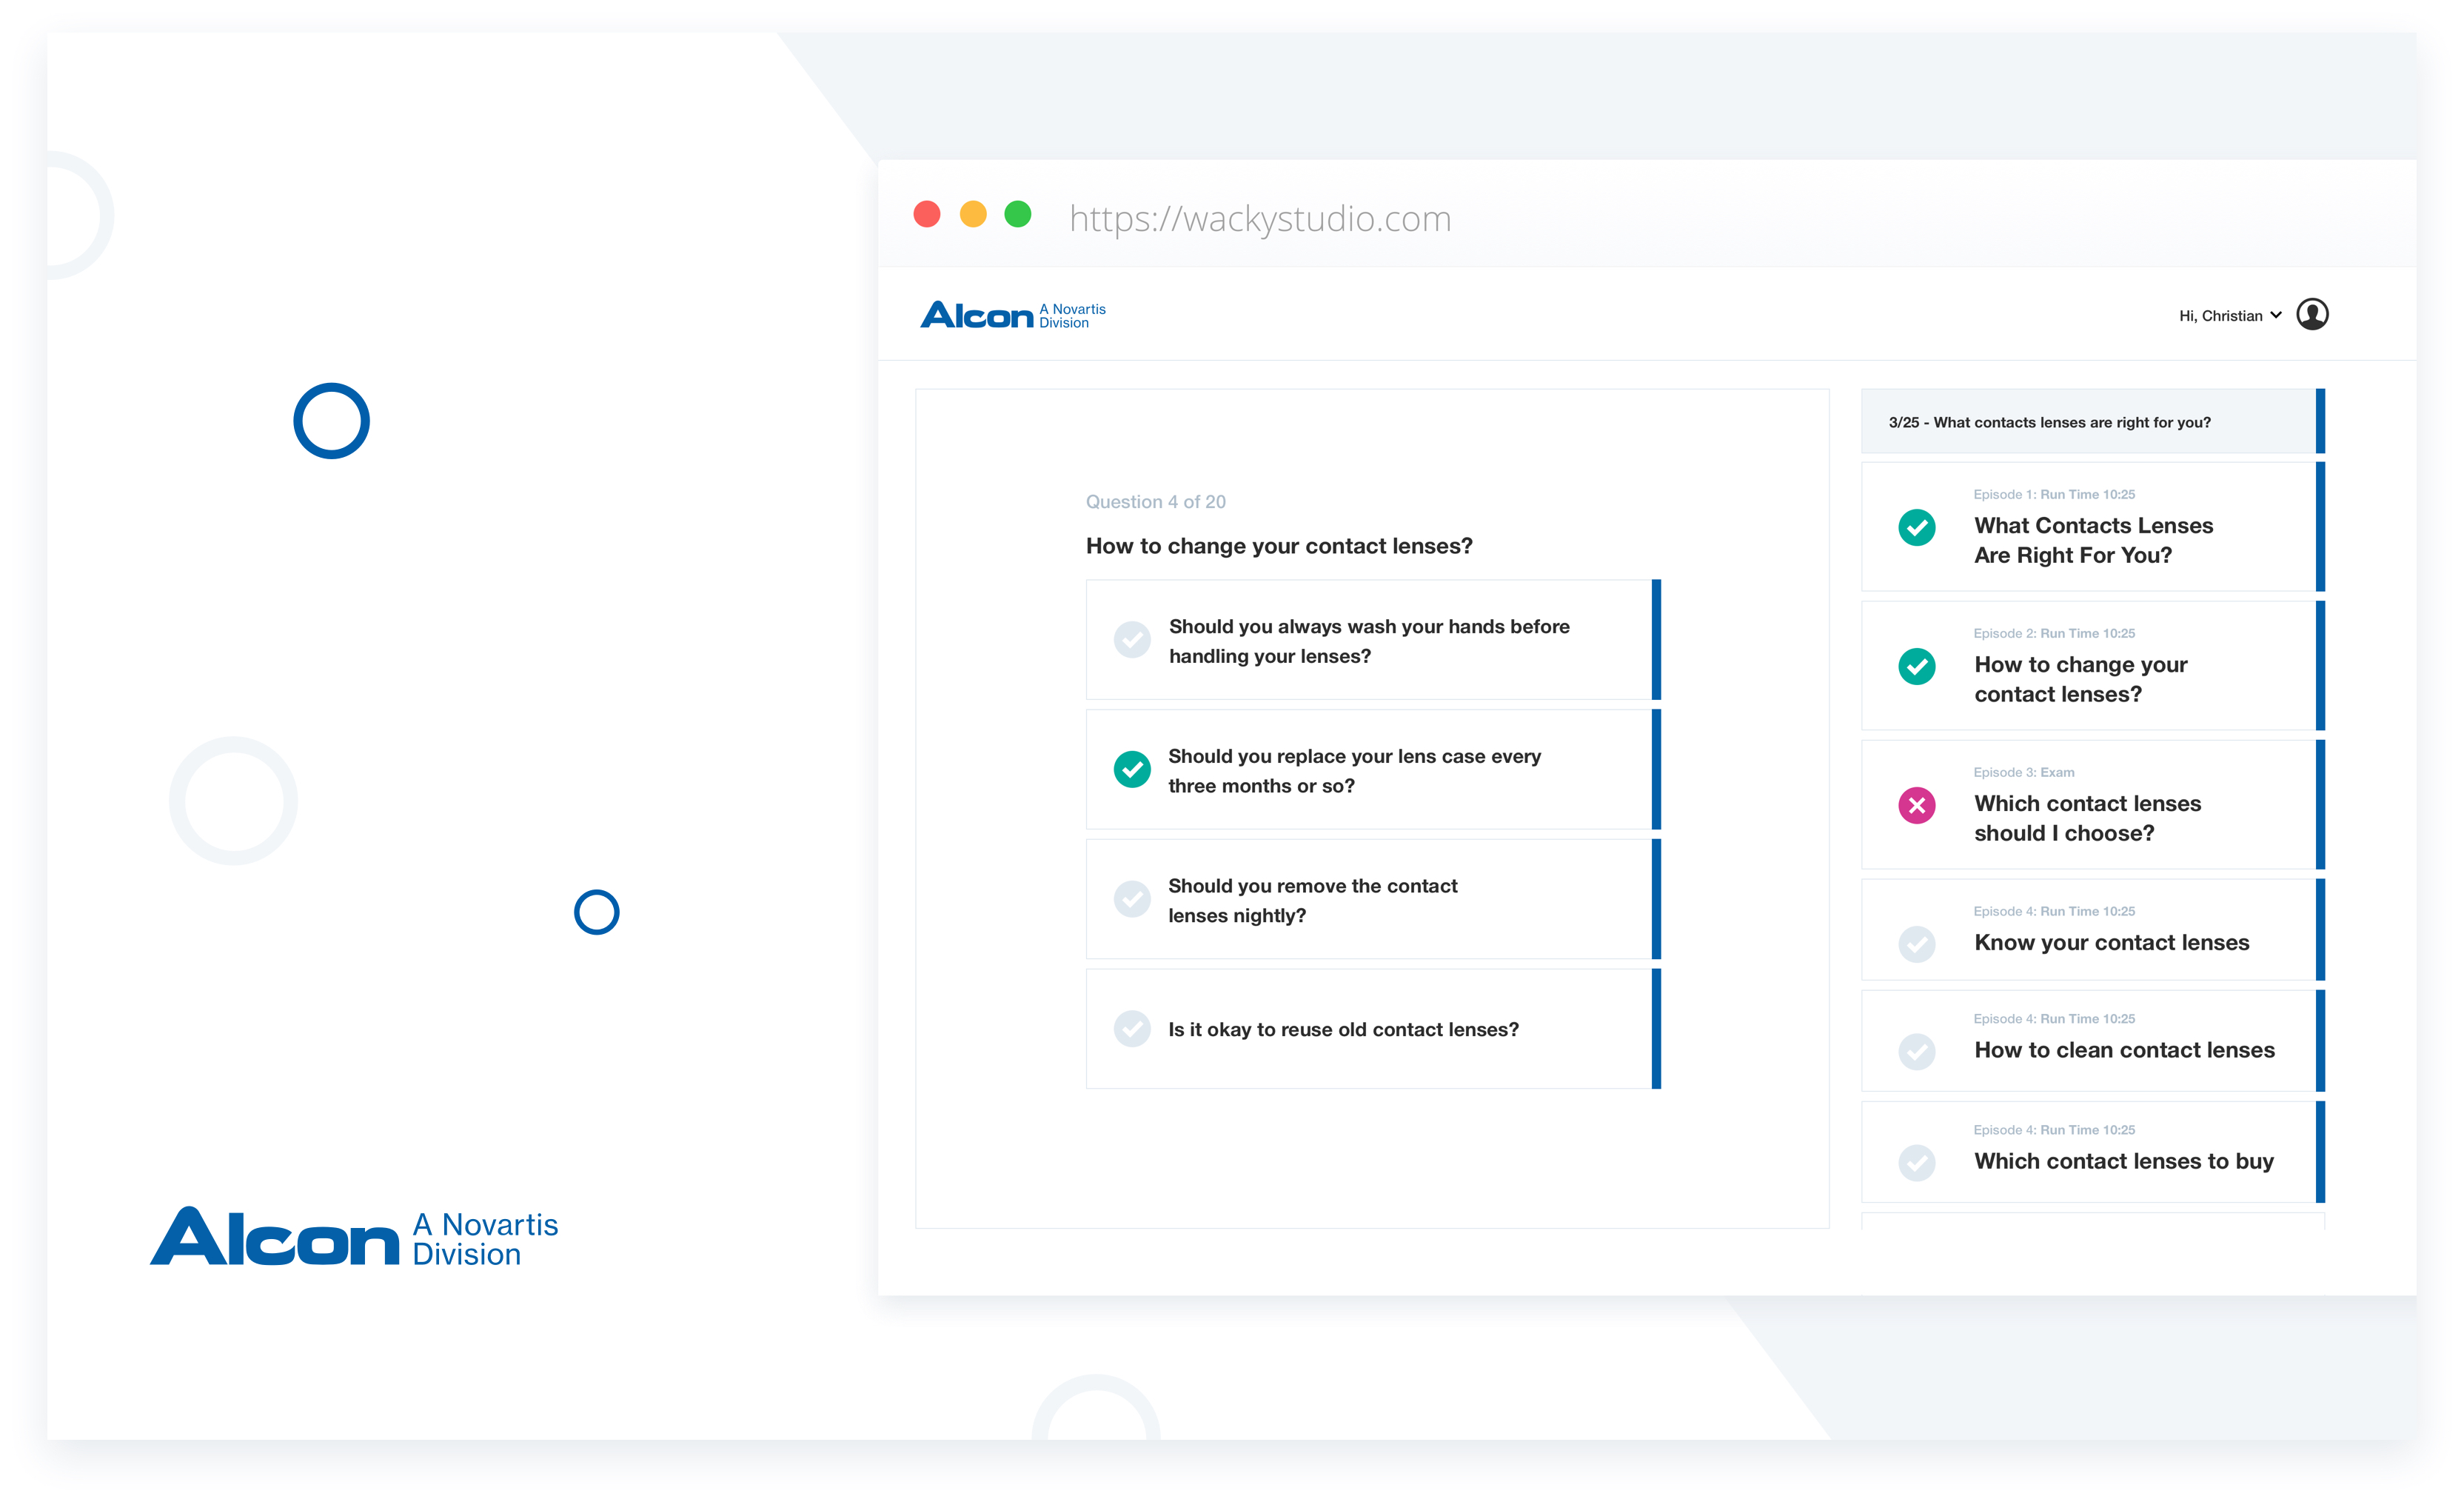Click the Know your contact lenses title
The image size is (2464, 1502).
point(2110,943)
